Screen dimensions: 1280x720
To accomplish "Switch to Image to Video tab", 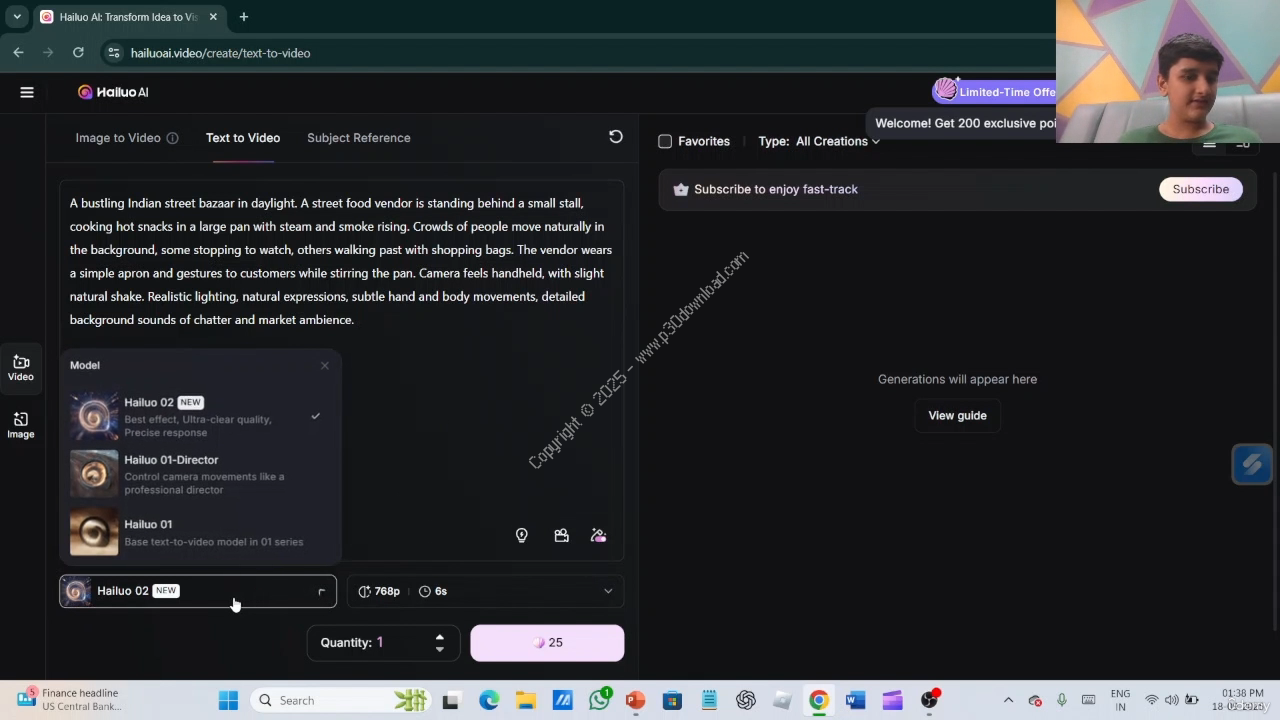I will pos(117,138).
